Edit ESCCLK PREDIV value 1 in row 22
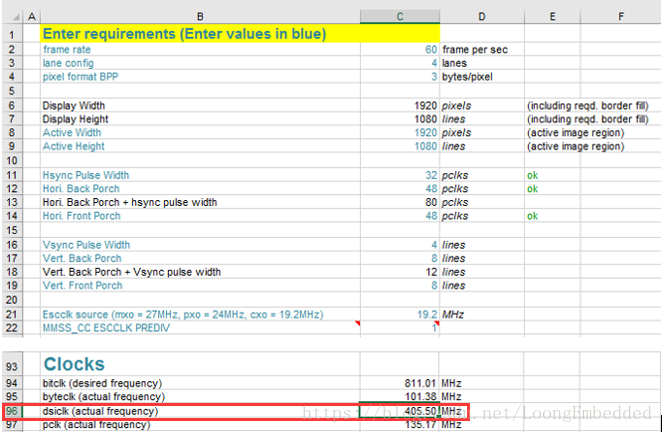Viewport: 663px width, 433px height. 400,328
